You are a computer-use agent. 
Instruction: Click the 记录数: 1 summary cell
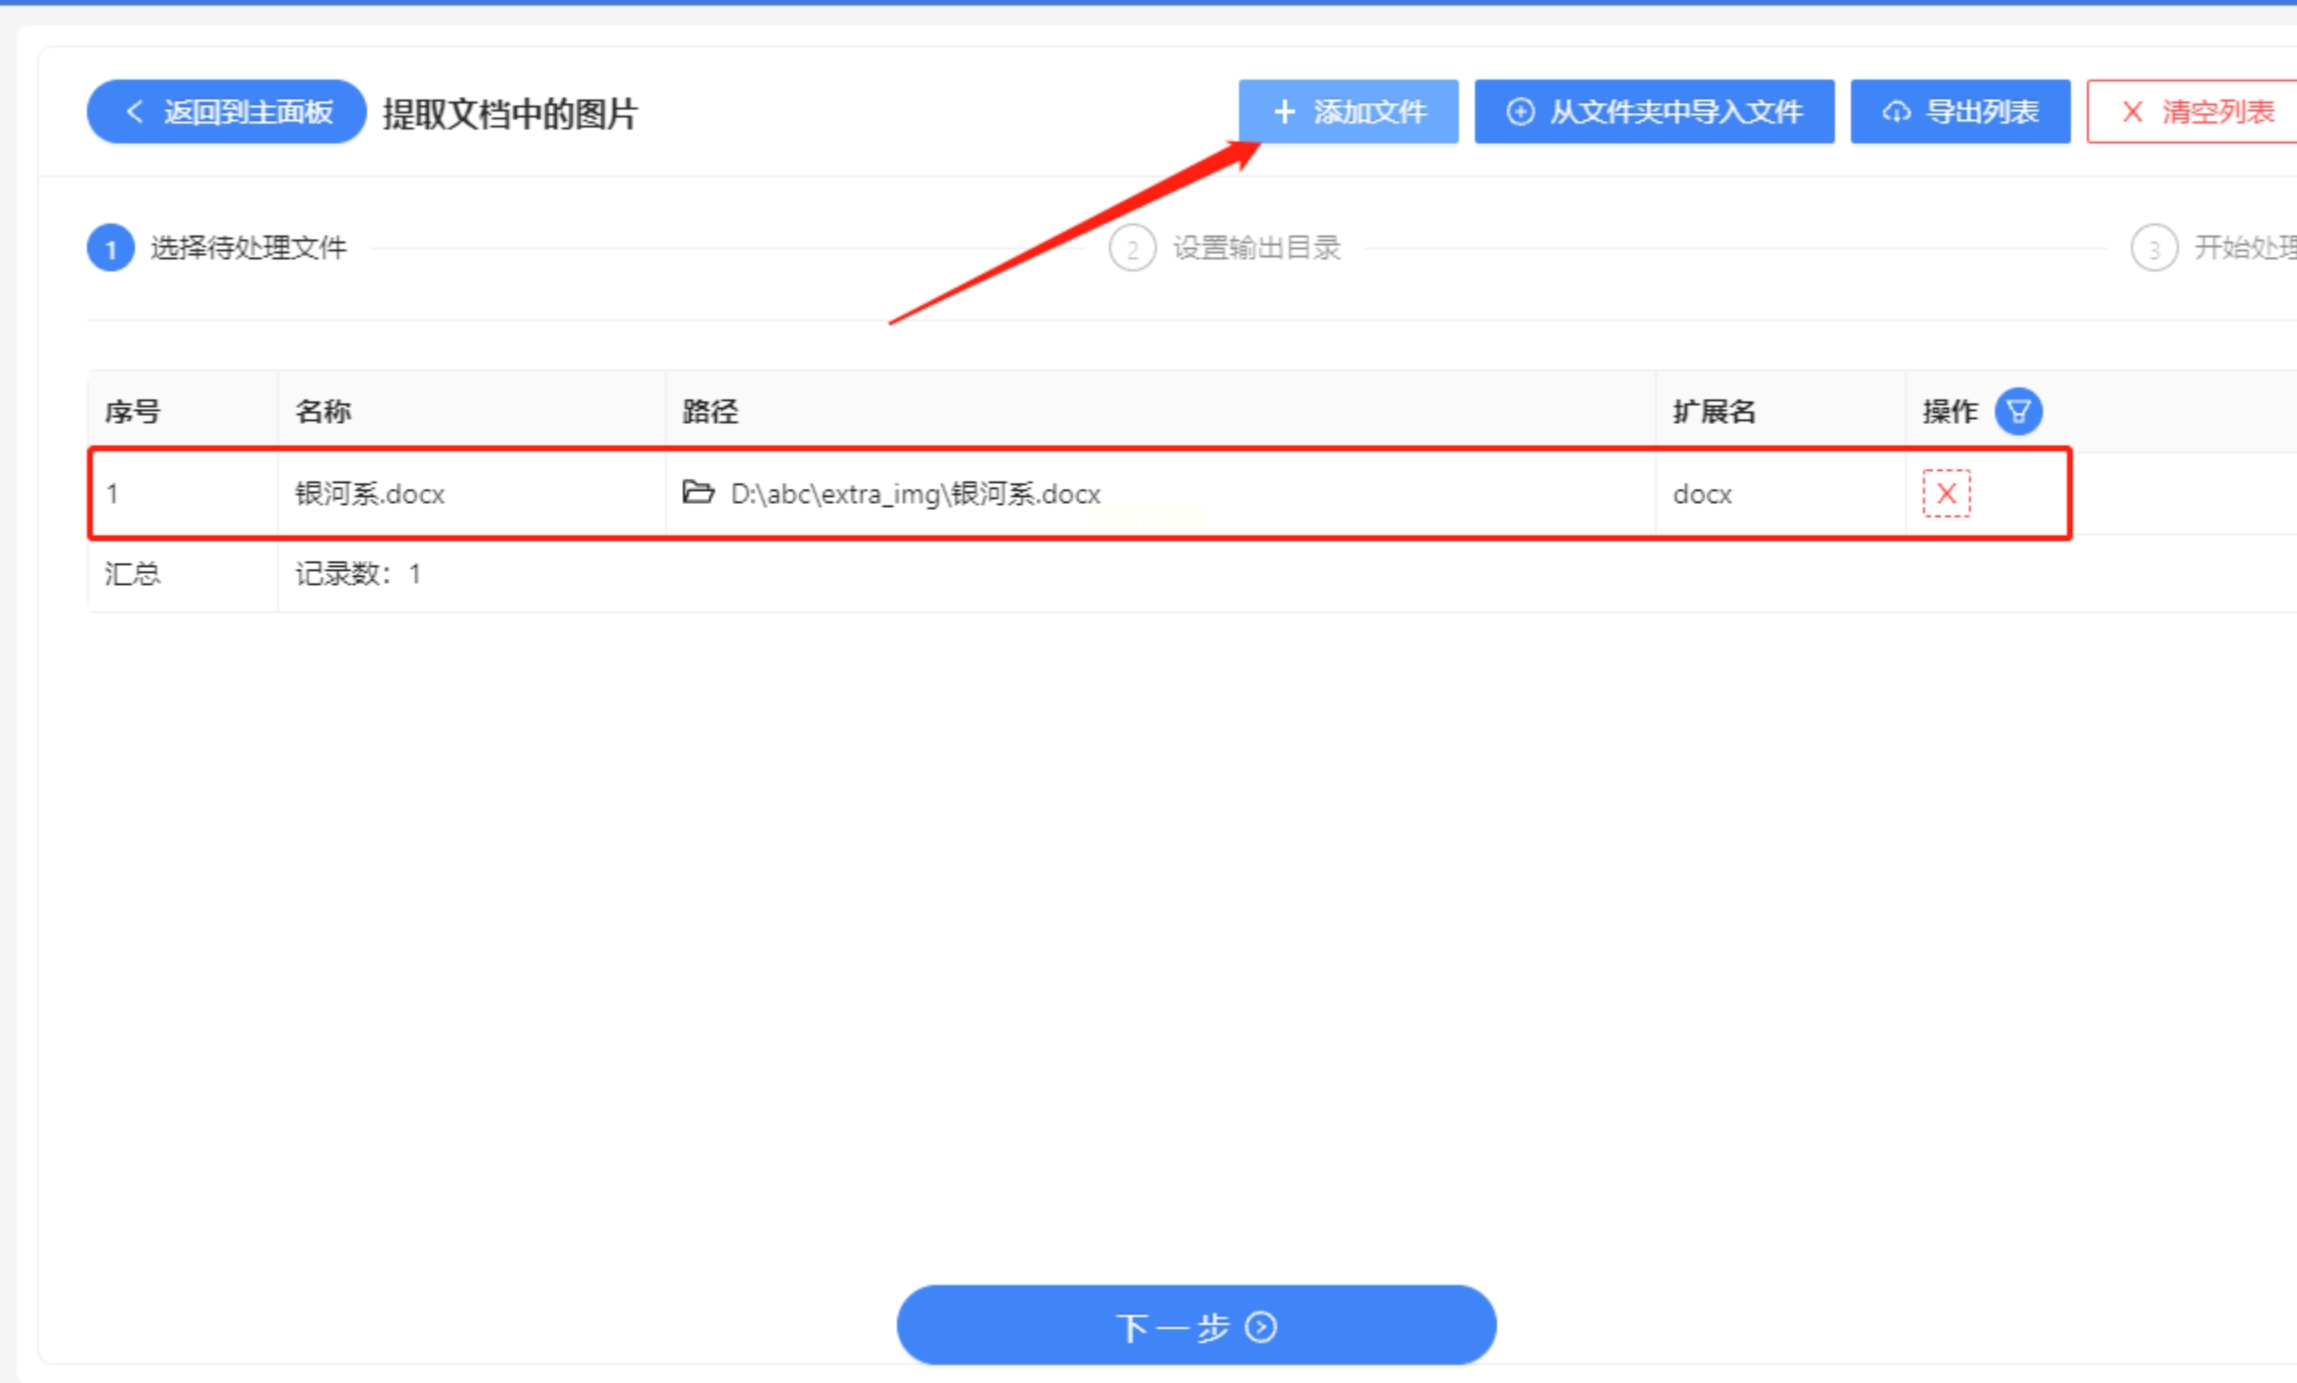click(358, 574)
